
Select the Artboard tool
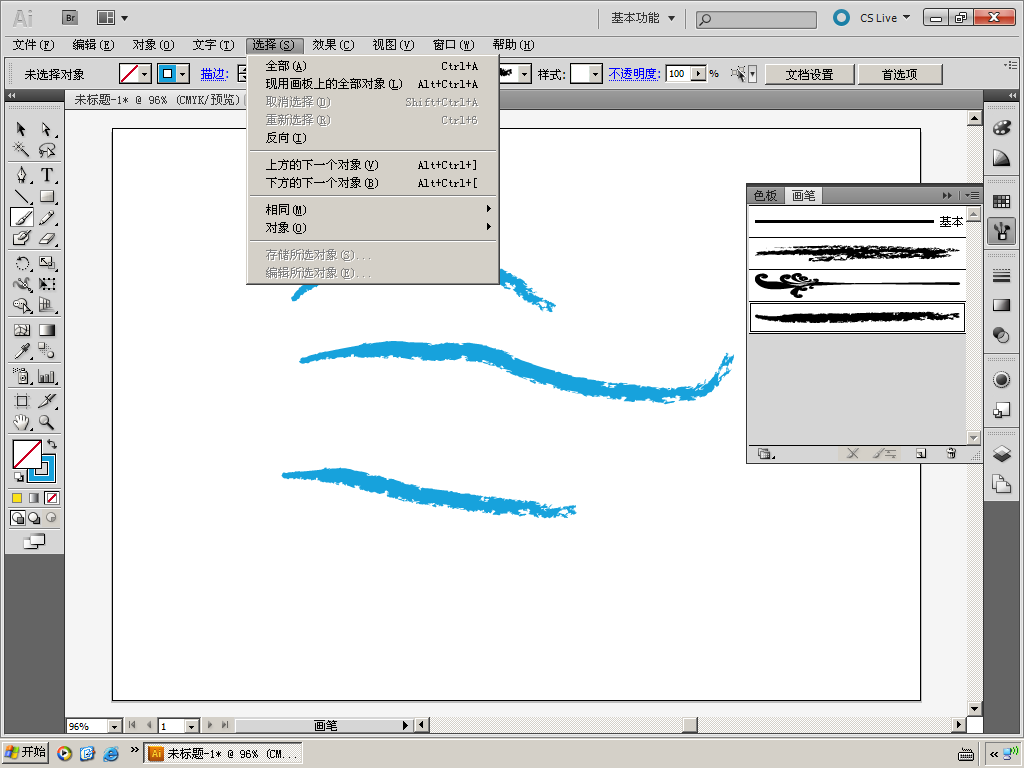pyautogui.click(x=21, y=401)
